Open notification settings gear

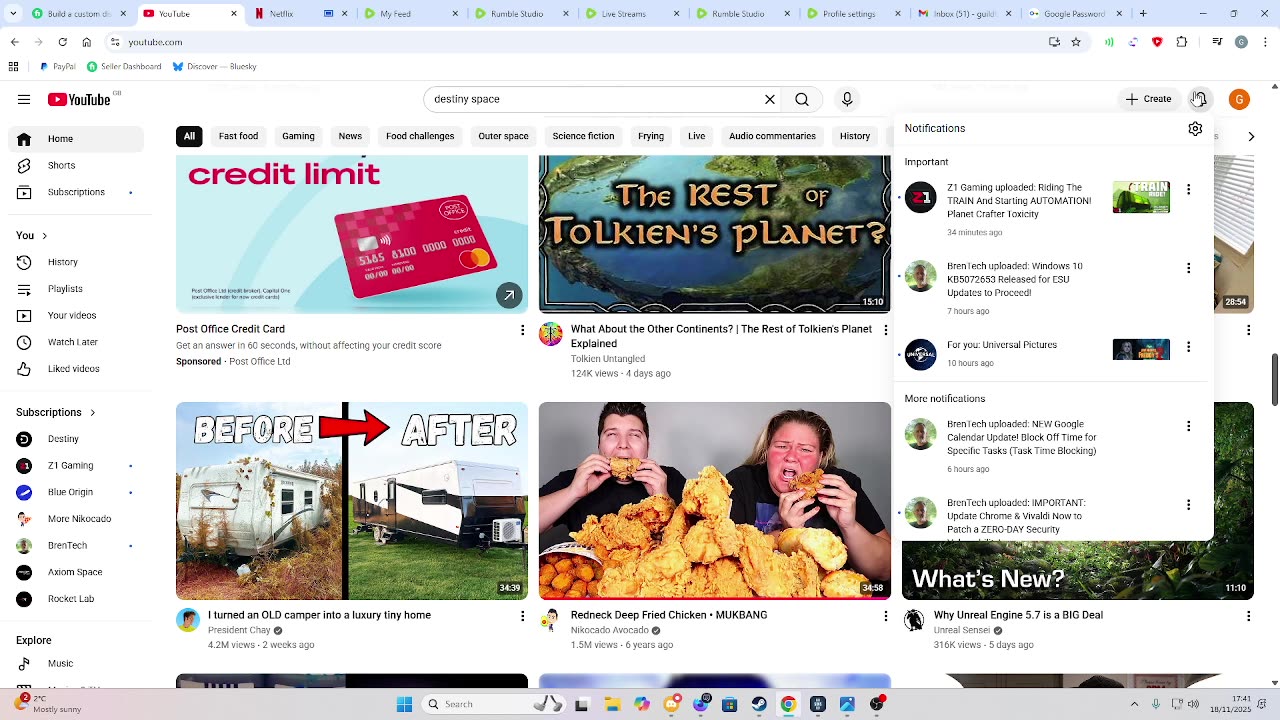(x=1195, y=128)
